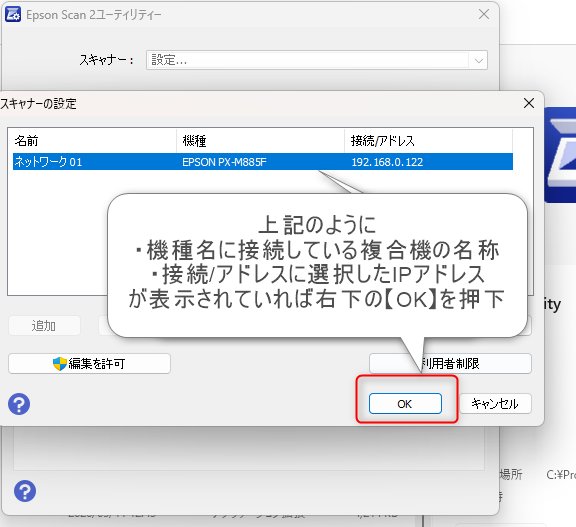Click the キャンセル button
This screenshot has height=527, width=576.
[x=495, y=404]
